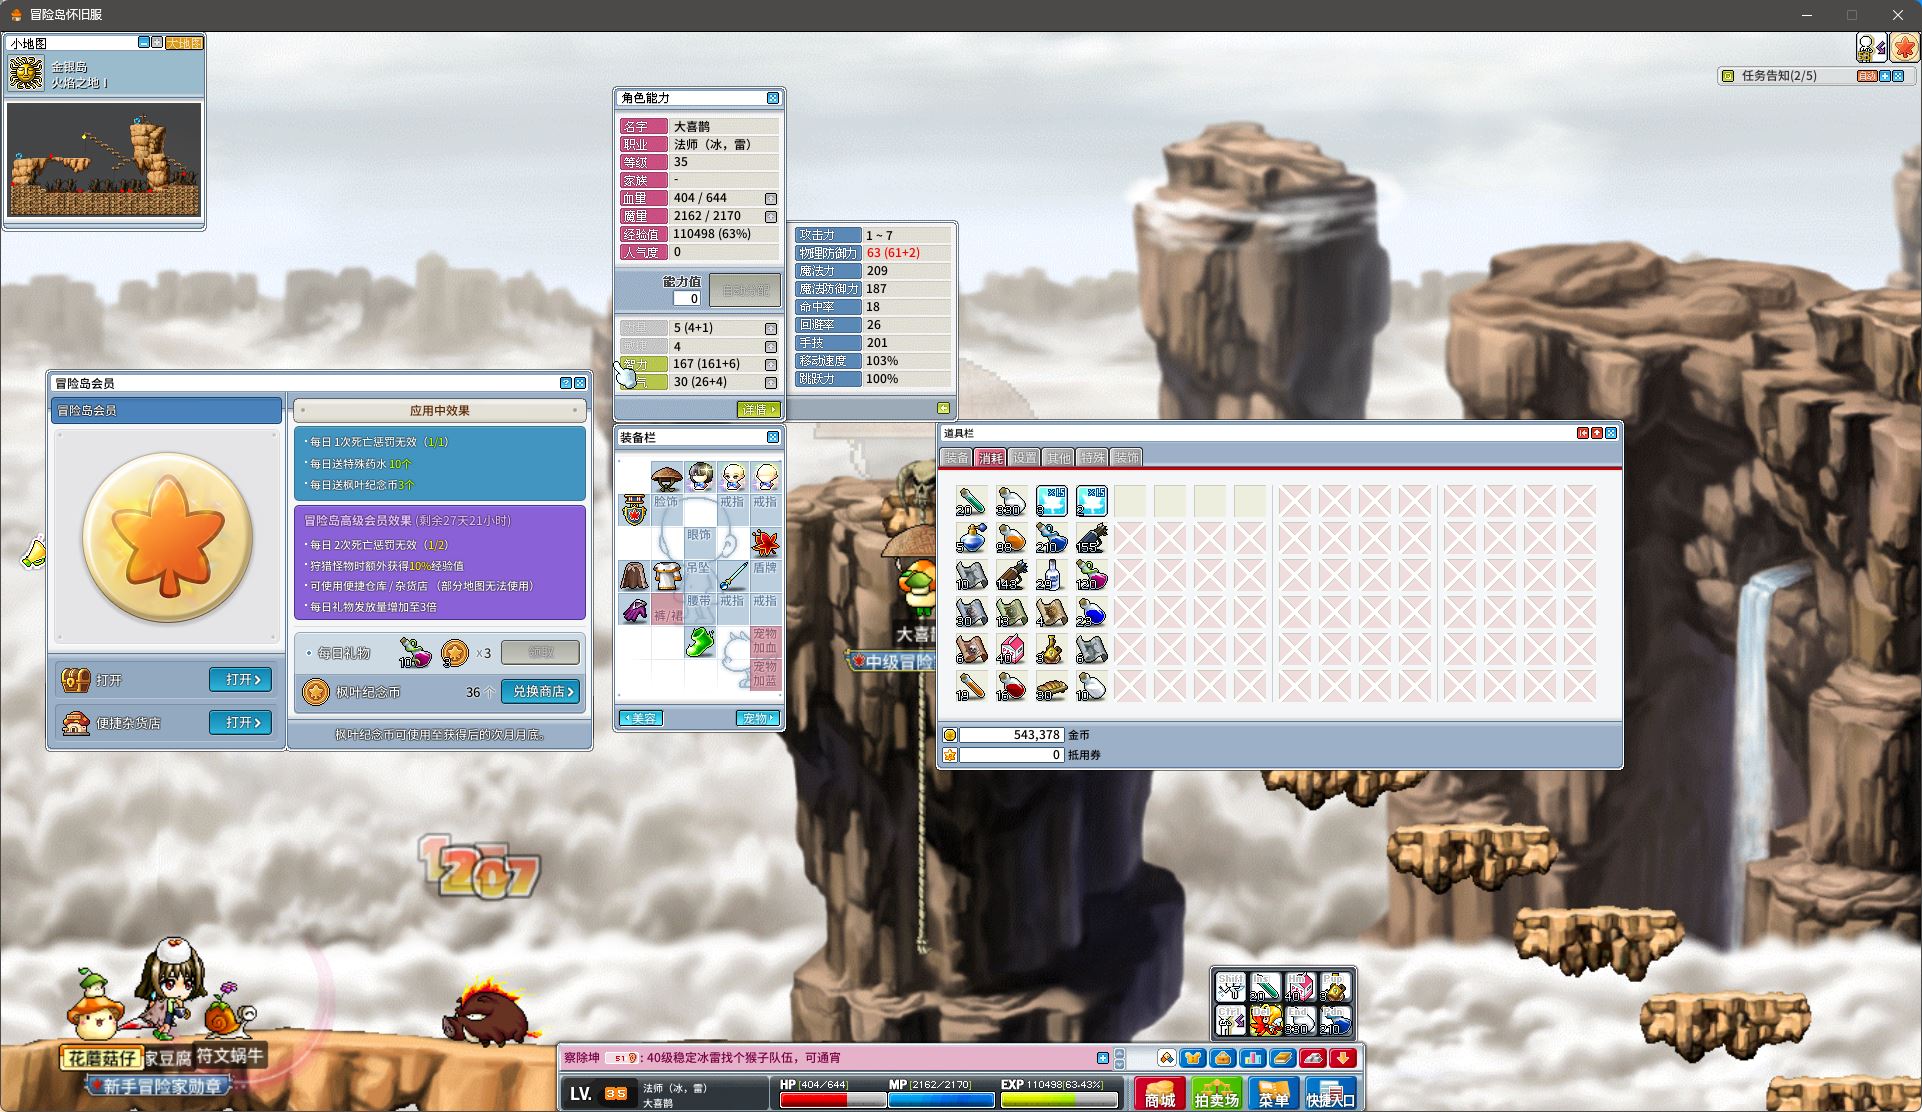Select the green shoes in equipment panel
This screenshot has width=1922, height=1112.
pos(700,642)
